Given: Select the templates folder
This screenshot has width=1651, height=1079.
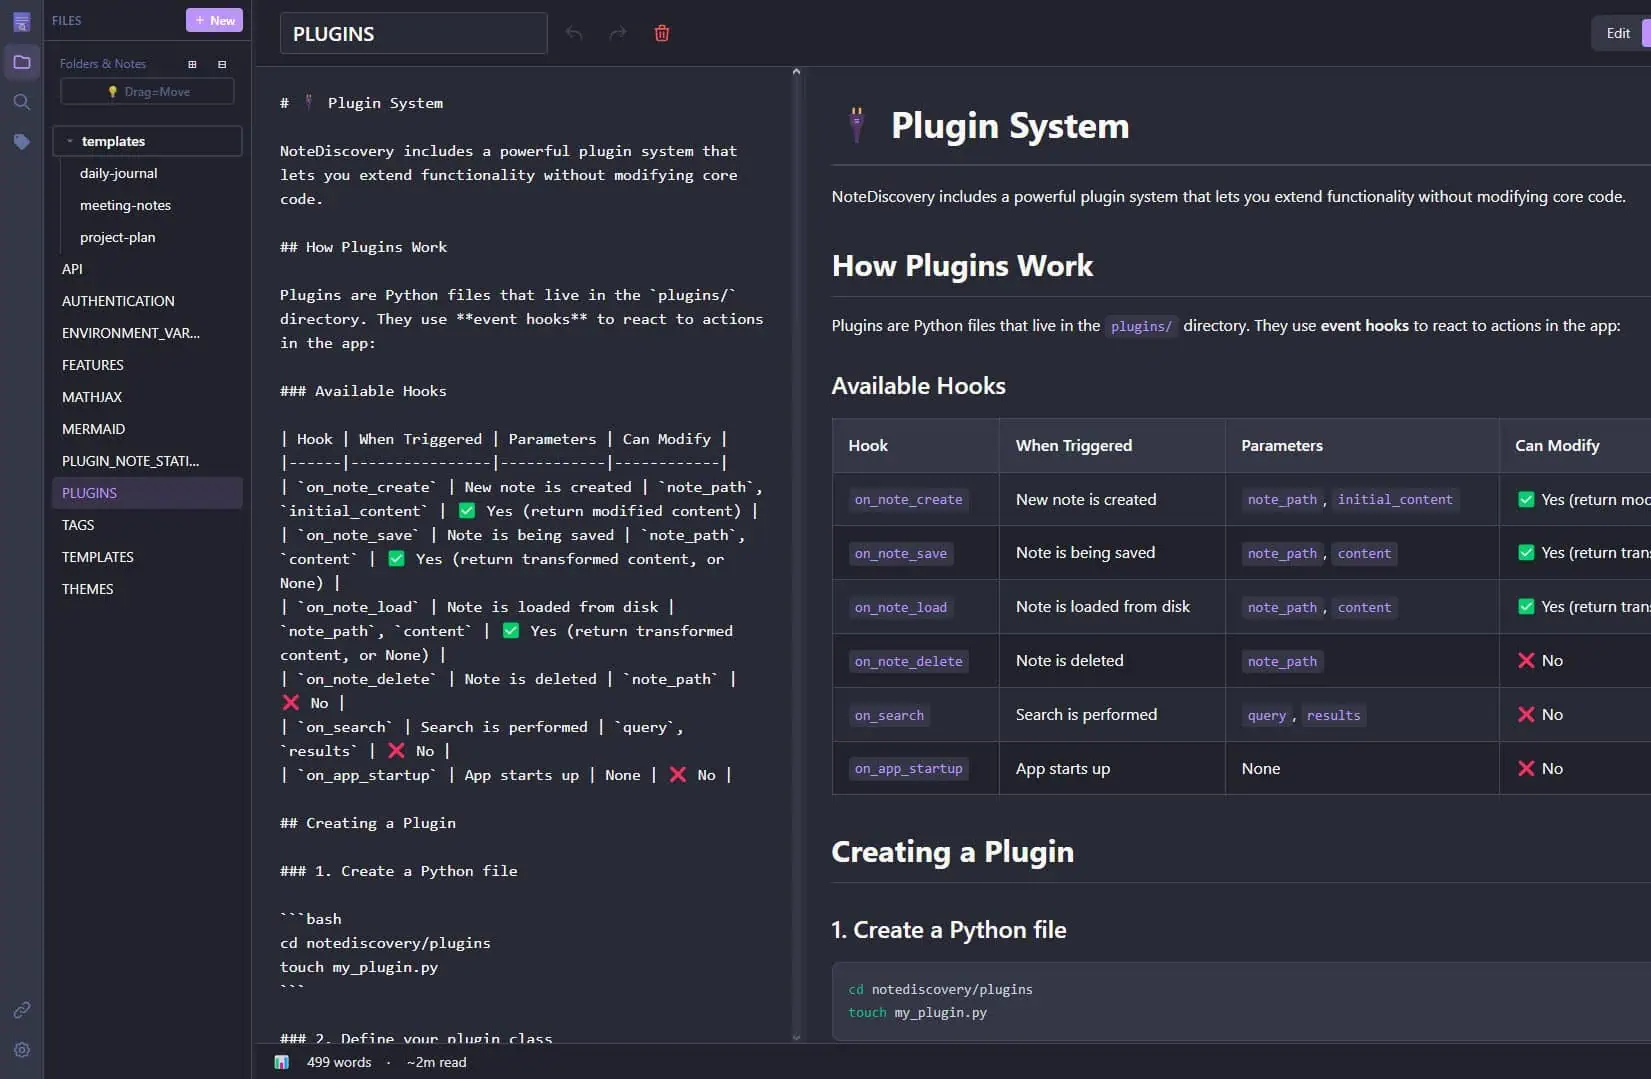Looking at the screenshot, I should [147, 141].
